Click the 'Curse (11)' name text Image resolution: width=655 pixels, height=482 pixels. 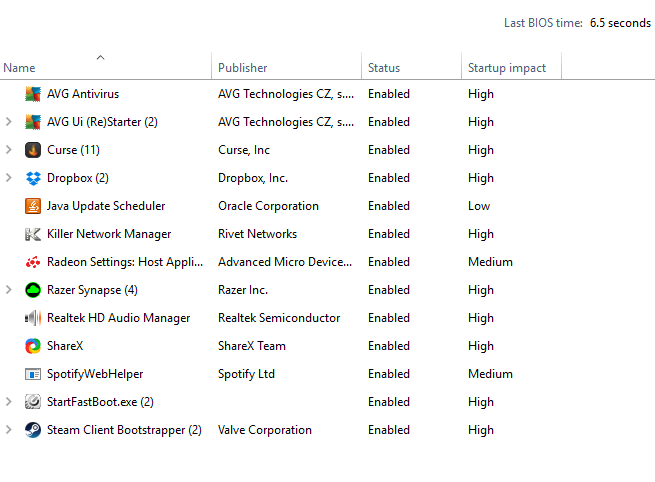(74, 150)
